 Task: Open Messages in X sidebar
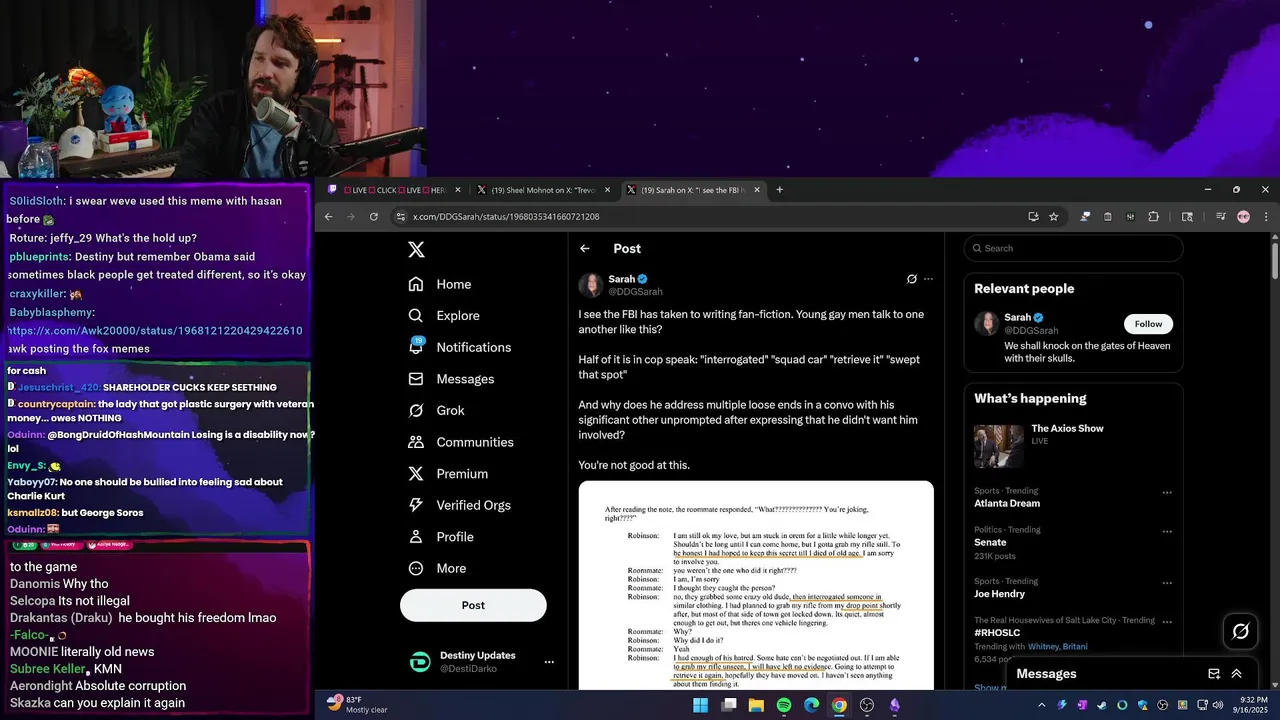pyautogui.click(x=452, y=379)
